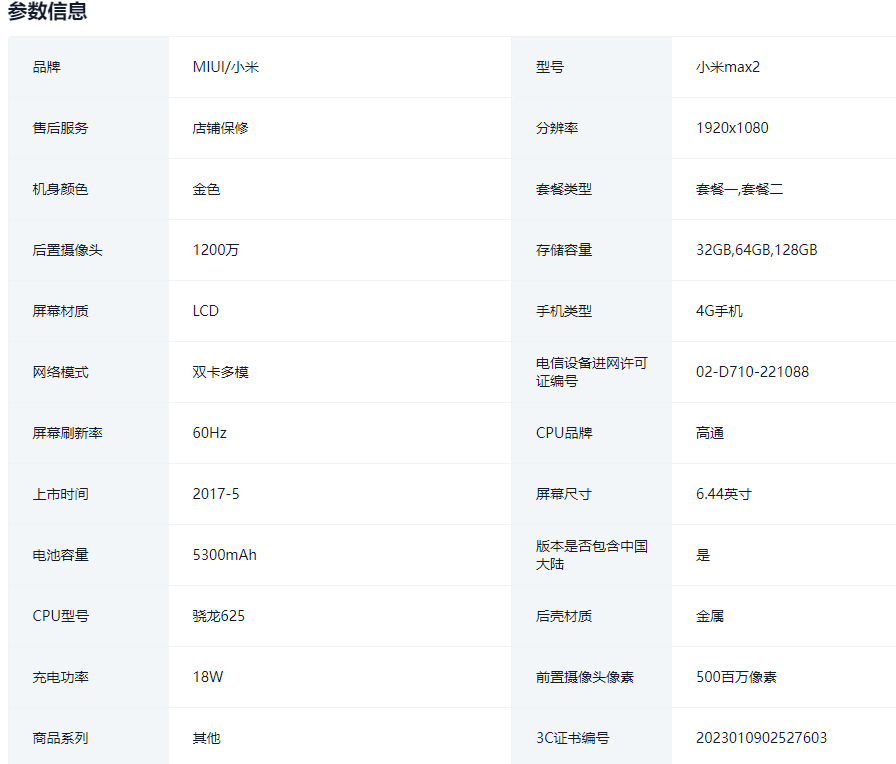This screenshot has height=764, width=896.
Task: Select the 上市时间 label
Action: (61, 494)
